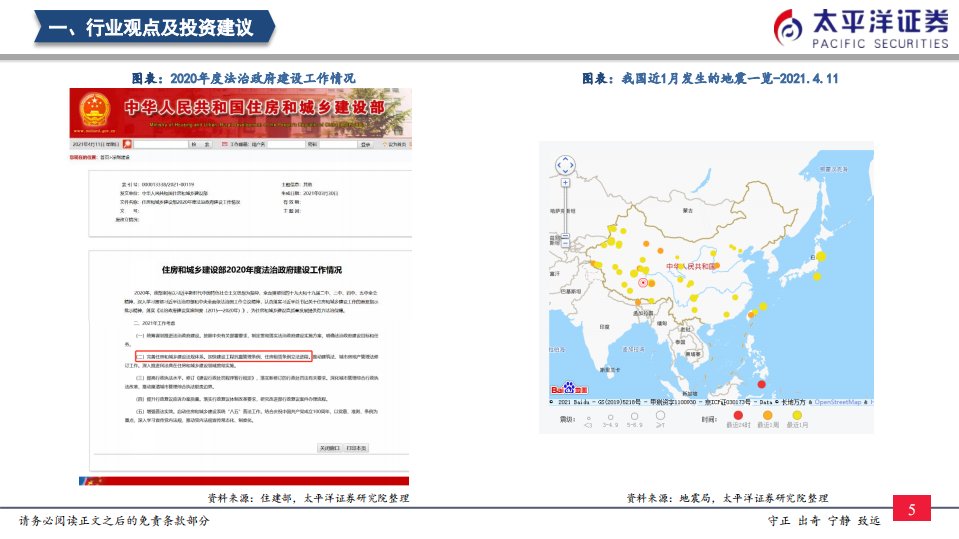Screen dimensions: 959x539
Task: Click the 检索 search button
Action: click(x=201, y=144)
